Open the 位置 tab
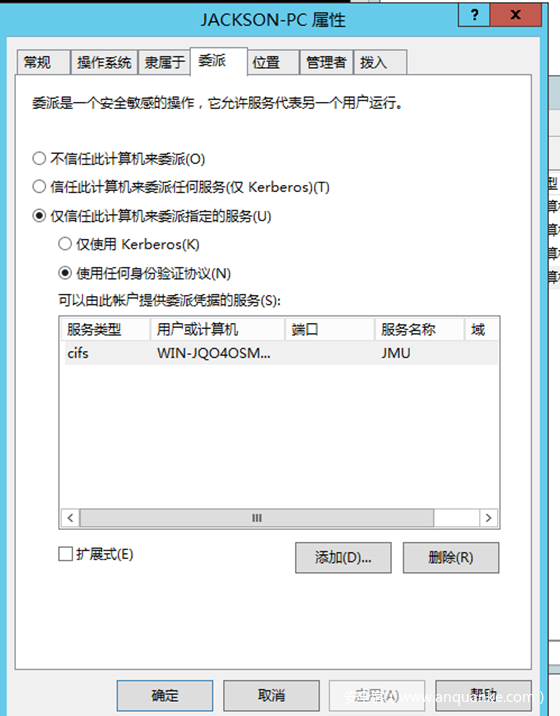The image size is (560, 716). [x=273, y=62]
